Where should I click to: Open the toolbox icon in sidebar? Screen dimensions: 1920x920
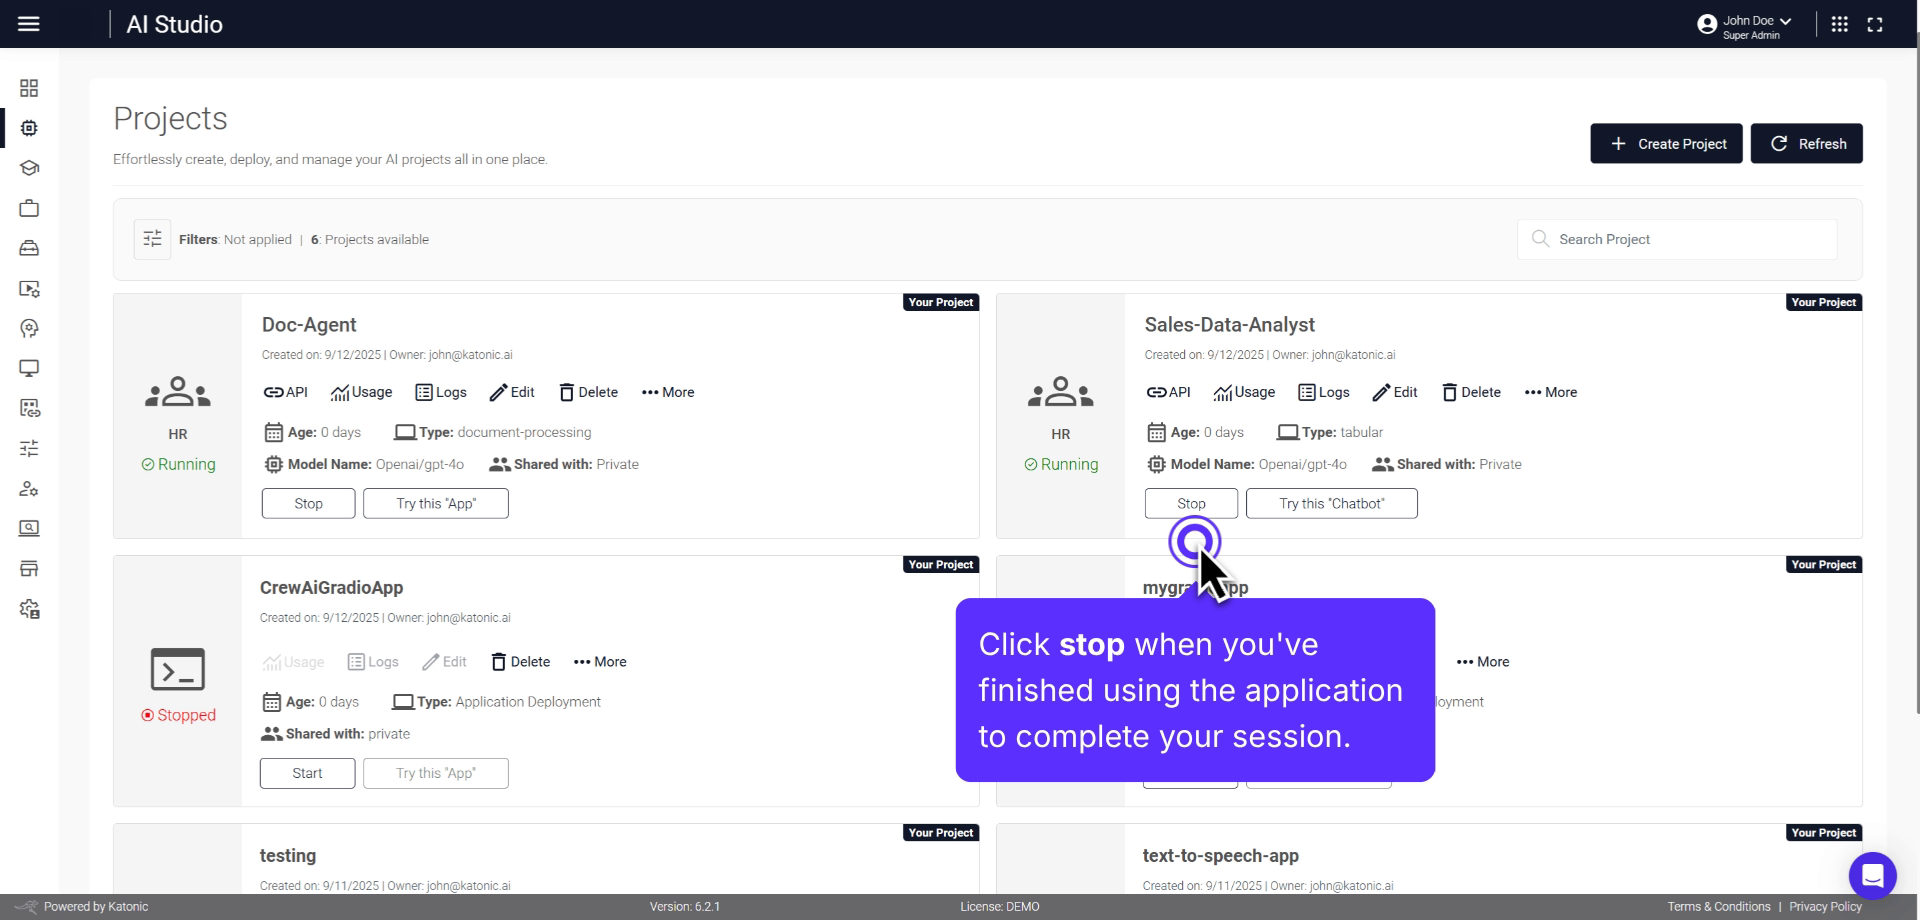29,248
